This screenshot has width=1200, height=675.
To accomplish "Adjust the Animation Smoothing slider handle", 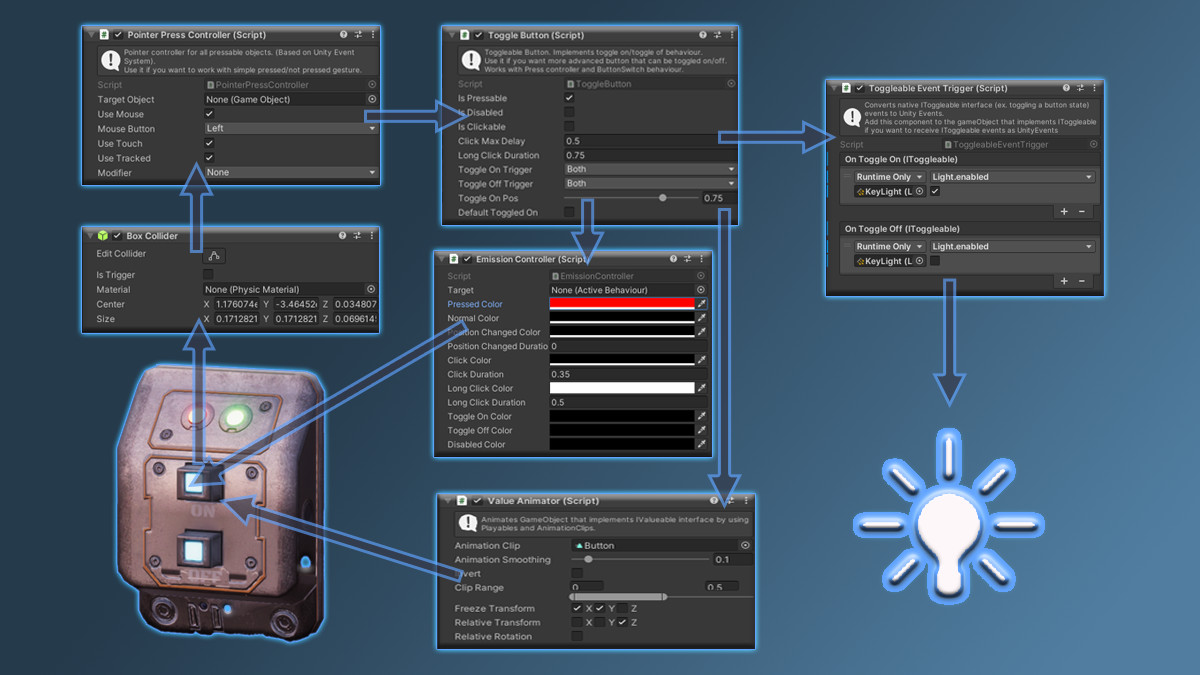I will (589, 560).
